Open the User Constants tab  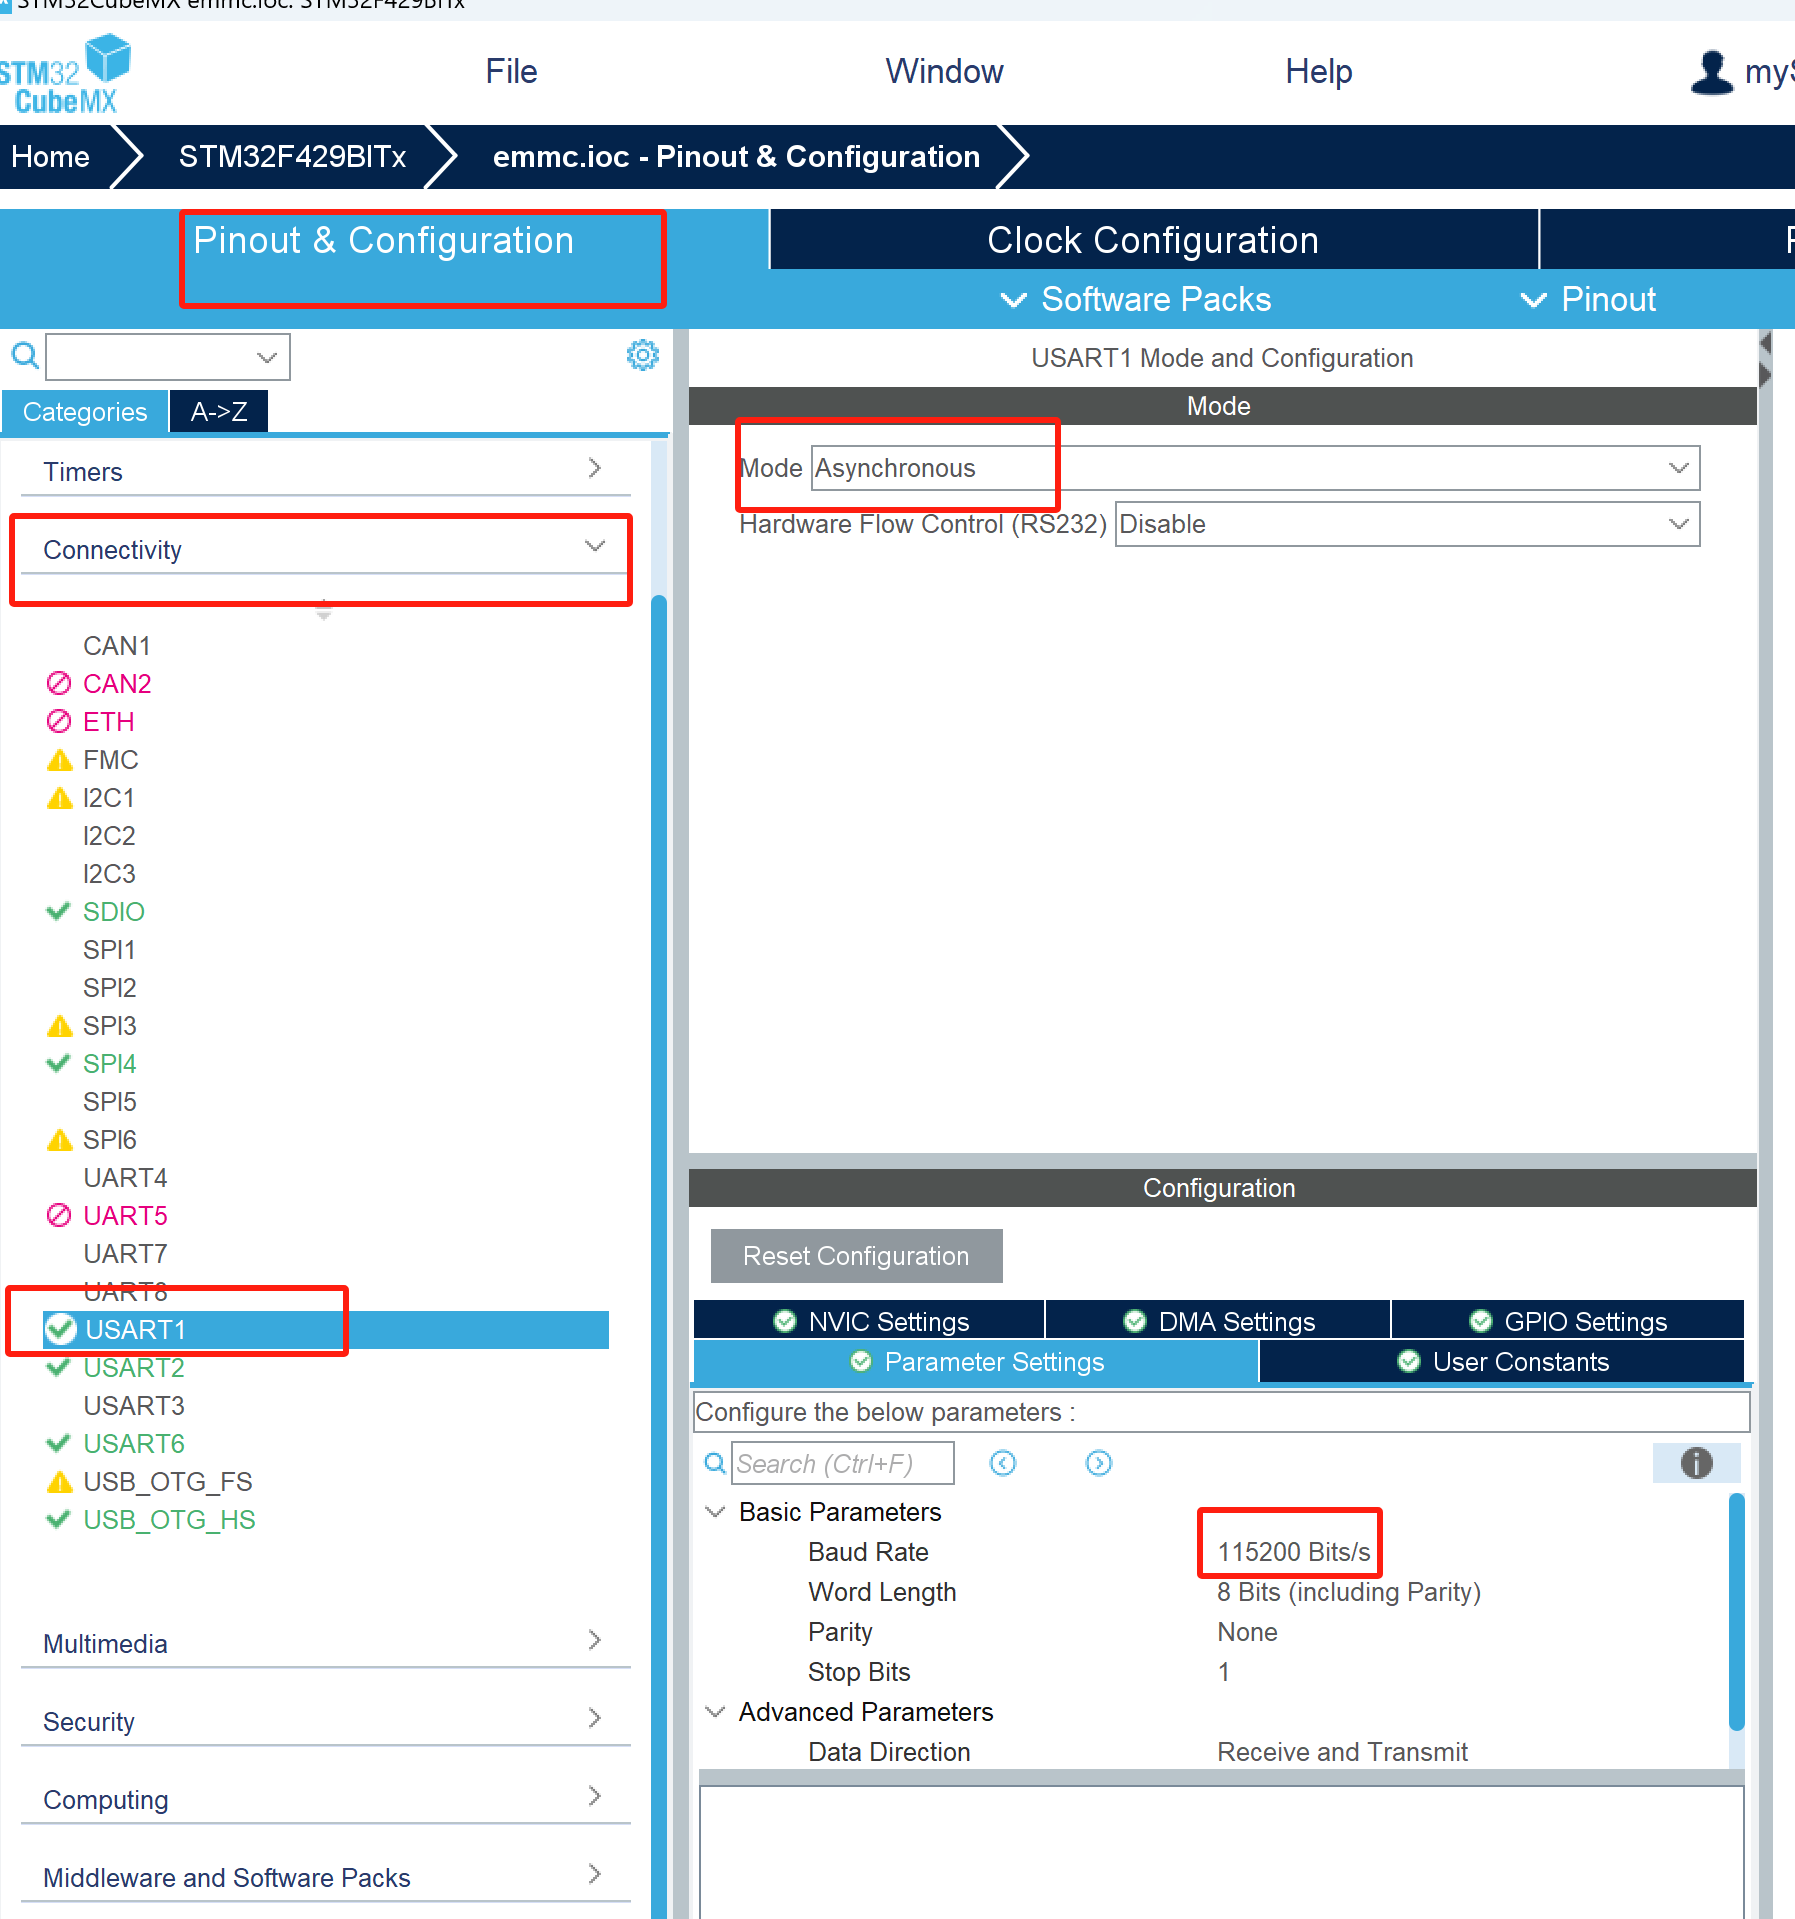tap(1501, 1361)
